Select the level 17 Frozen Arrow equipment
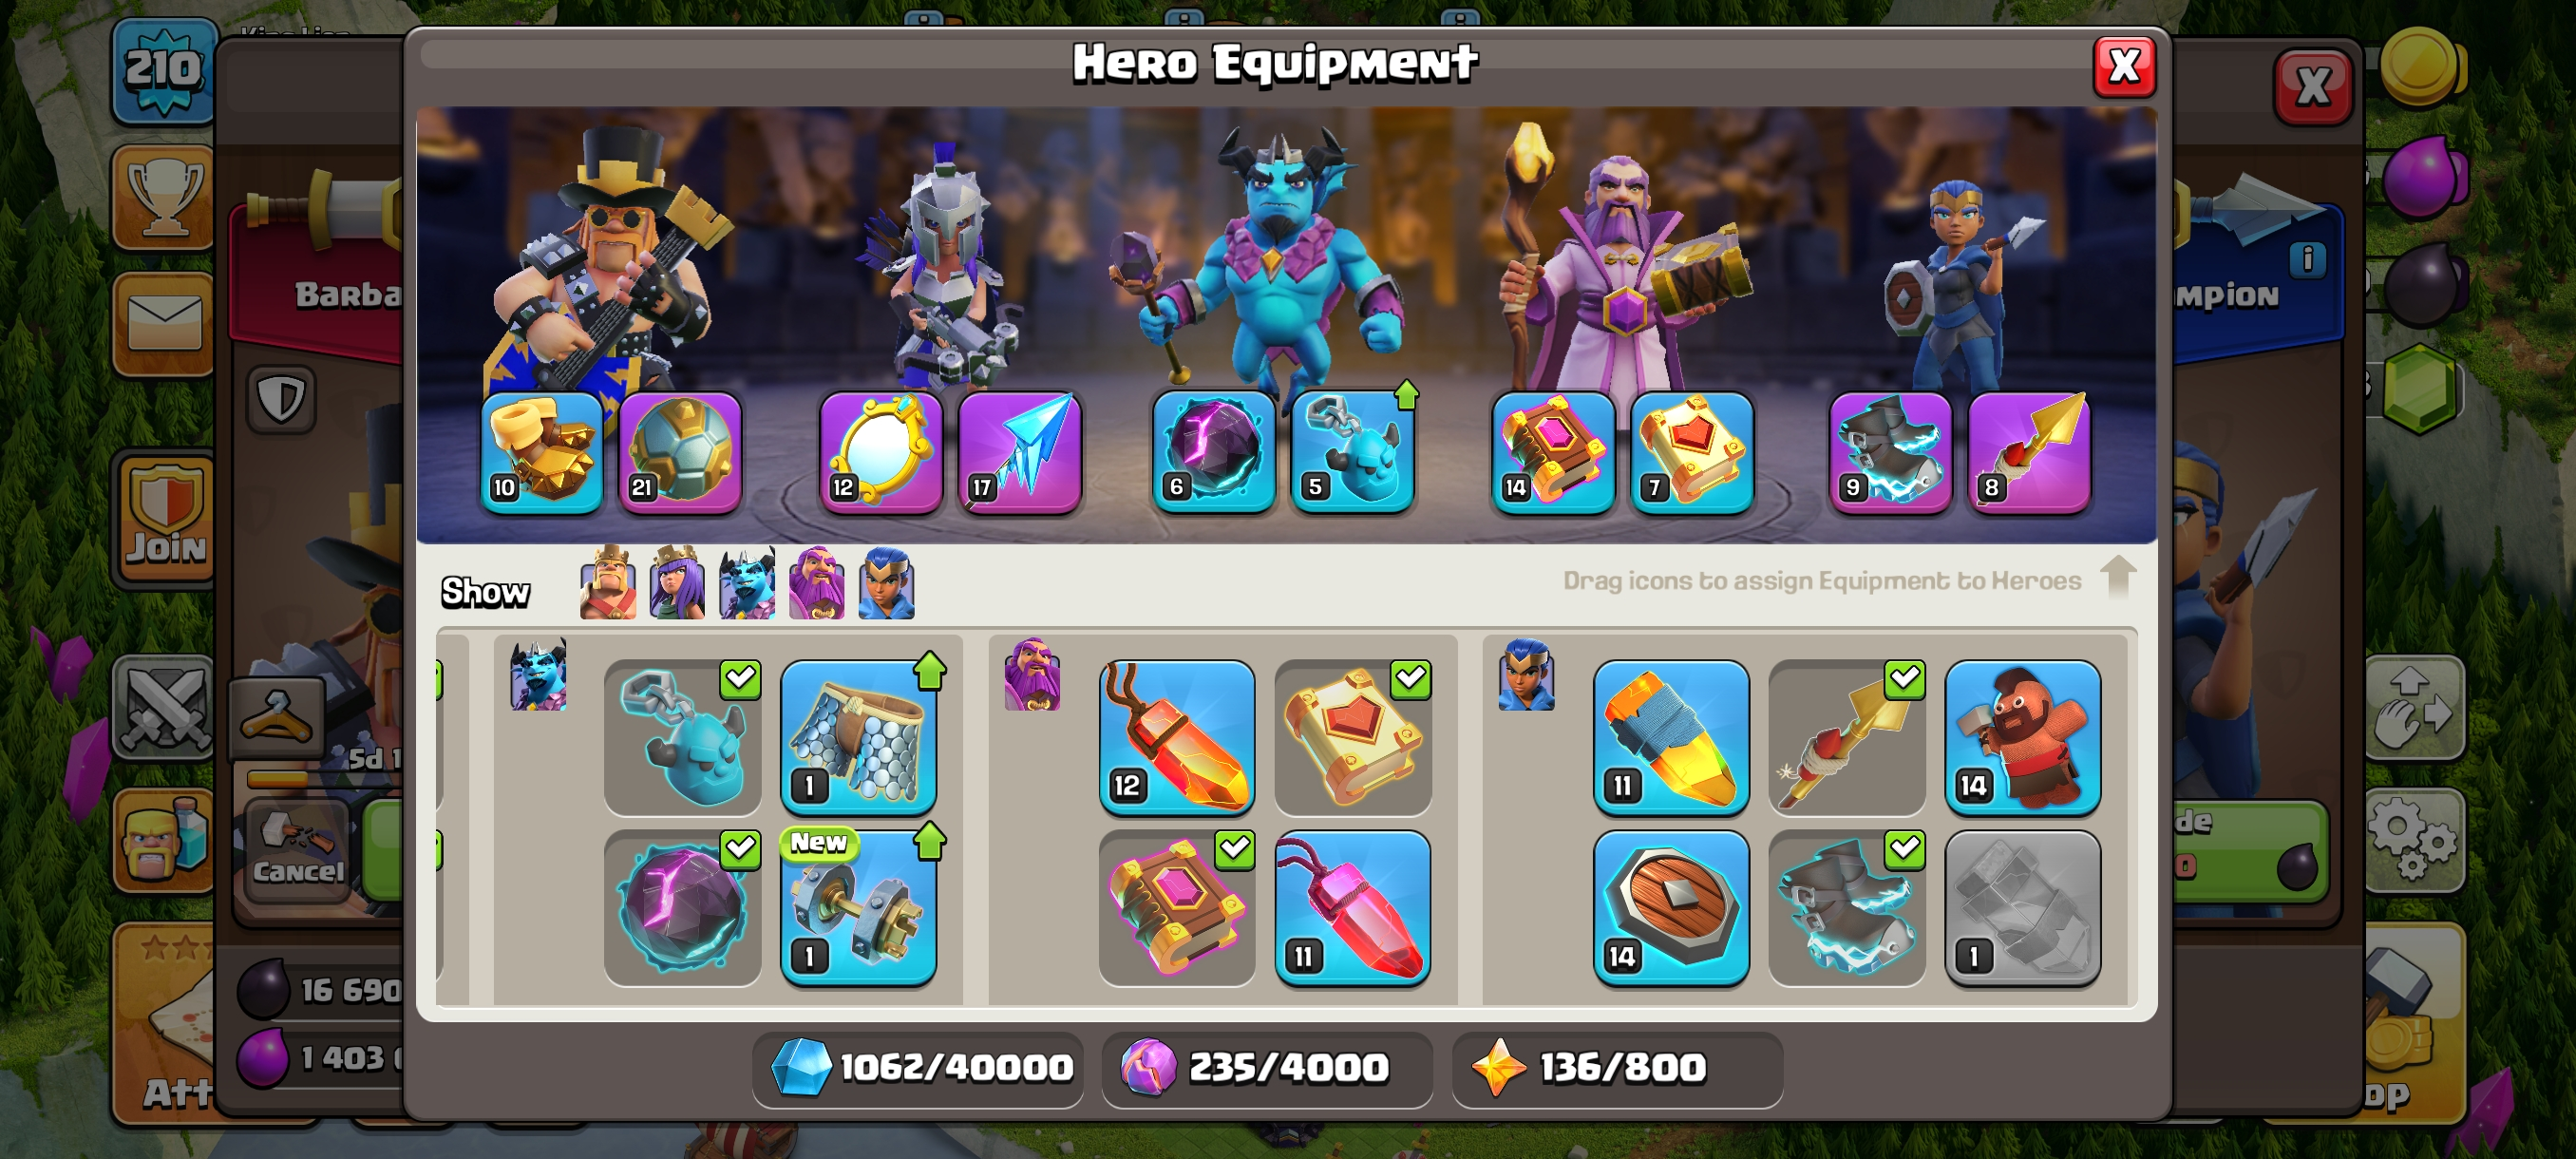 tap(1020, 452)
